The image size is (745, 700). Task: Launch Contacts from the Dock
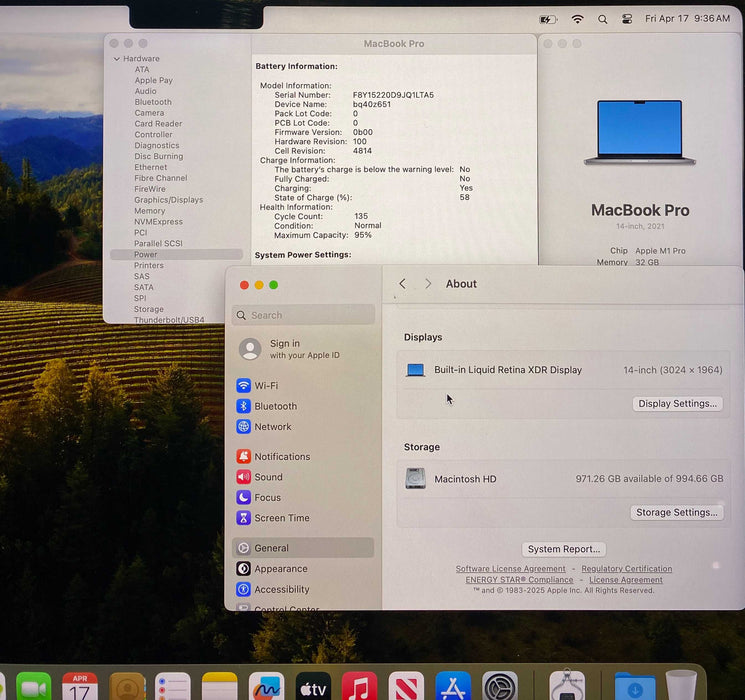coord(127,687)
